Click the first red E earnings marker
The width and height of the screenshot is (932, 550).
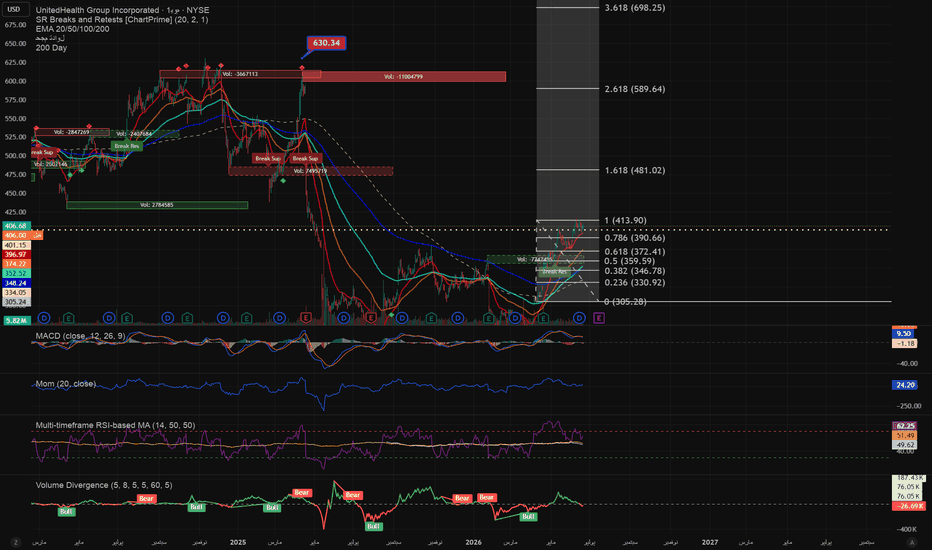point(306,318)
